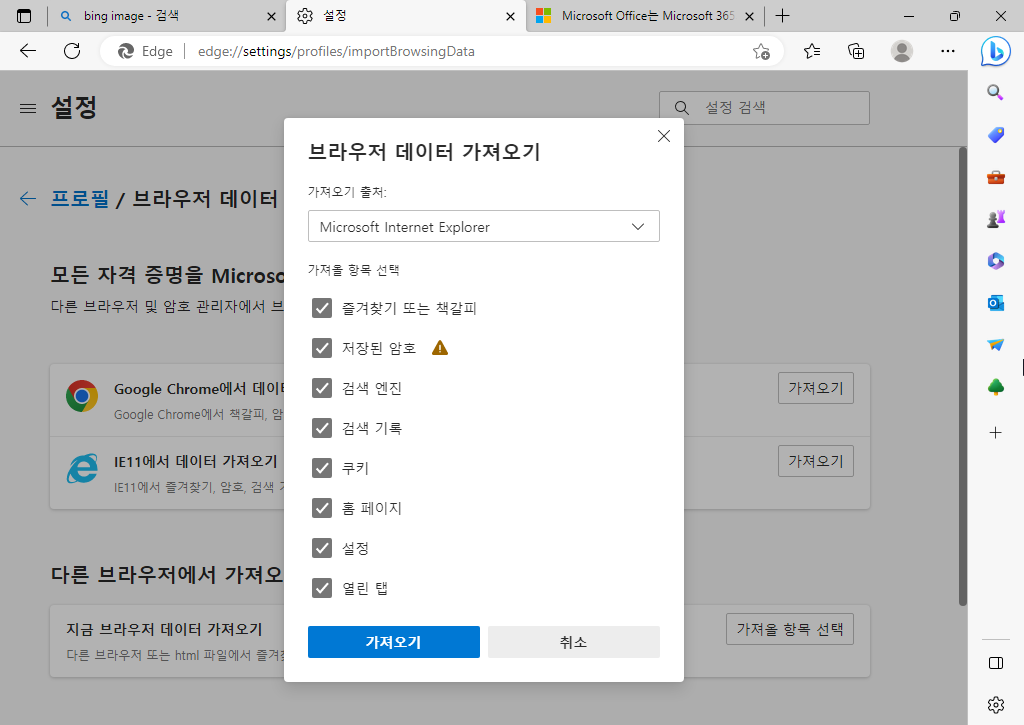
Task: Open the Settings and more ellipsis menu
Action: (x=948, y=51)
